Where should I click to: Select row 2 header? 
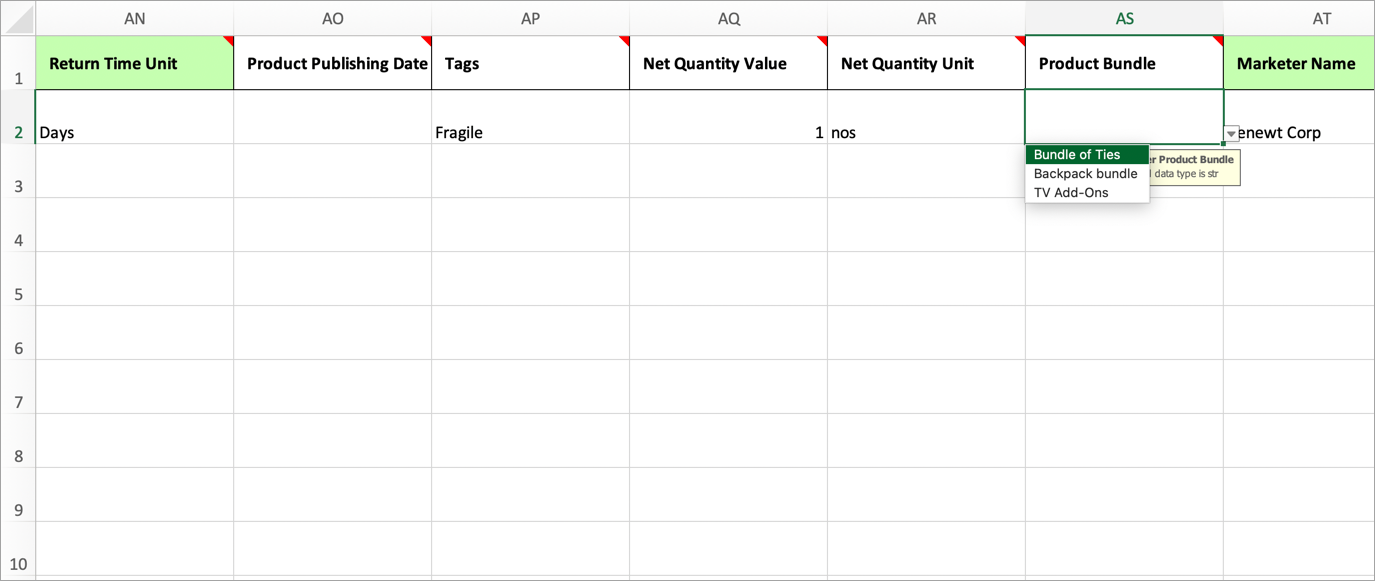point(18,117)
